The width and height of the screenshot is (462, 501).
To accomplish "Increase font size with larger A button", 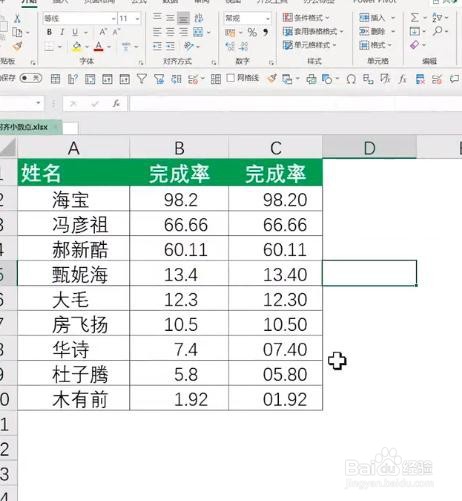I will click(x=103, y=32).
